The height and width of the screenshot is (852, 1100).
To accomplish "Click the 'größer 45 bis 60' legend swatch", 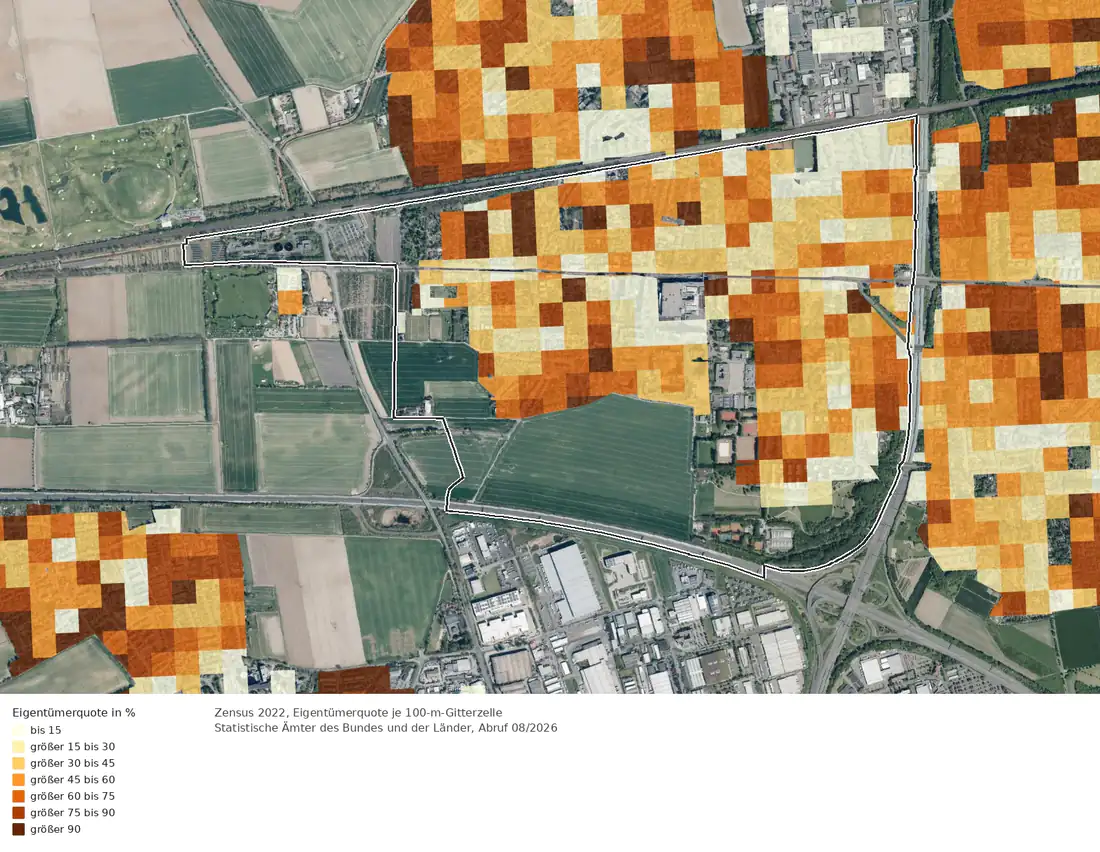I will 18,780.
